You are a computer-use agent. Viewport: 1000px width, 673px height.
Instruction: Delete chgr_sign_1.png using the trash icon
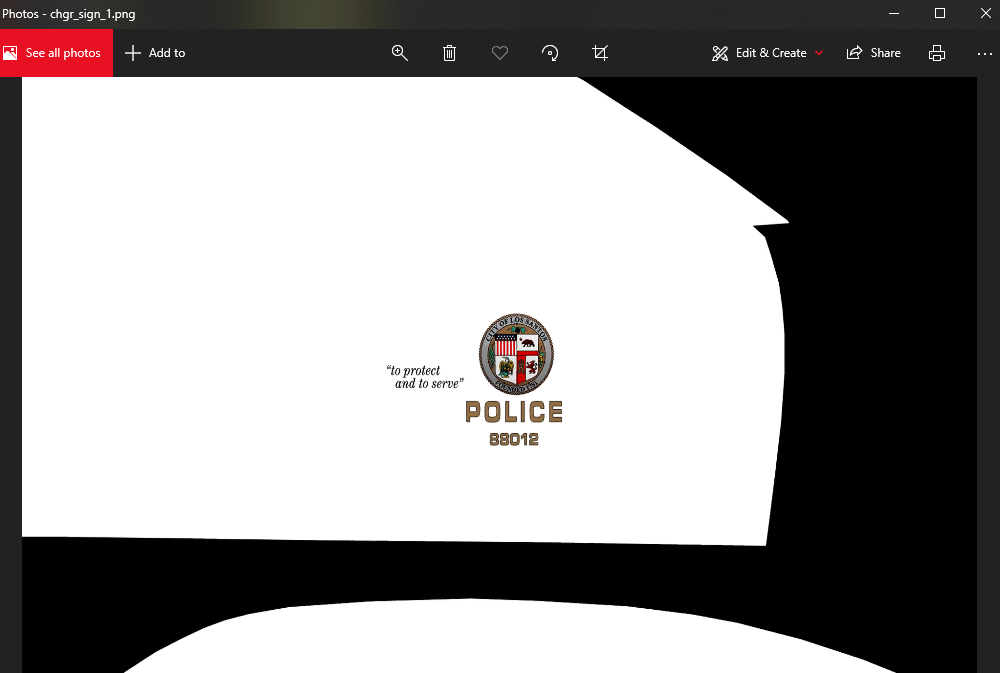click(449, 52)
